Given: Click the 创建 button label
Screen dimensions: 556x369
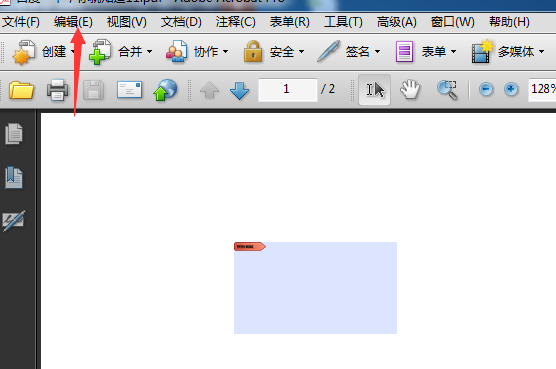Looking at the screenshot, I should click(54, 52).
